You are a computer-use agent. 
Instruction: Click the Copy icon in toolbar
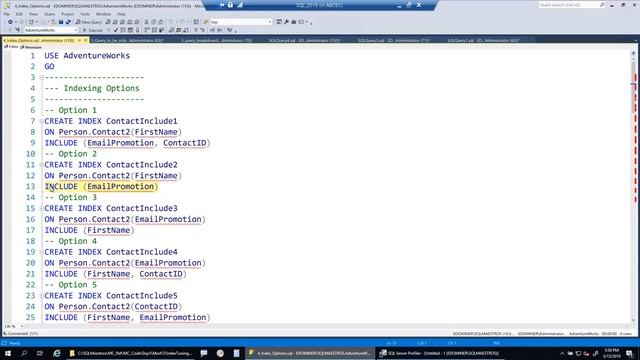tap(153, 22)
